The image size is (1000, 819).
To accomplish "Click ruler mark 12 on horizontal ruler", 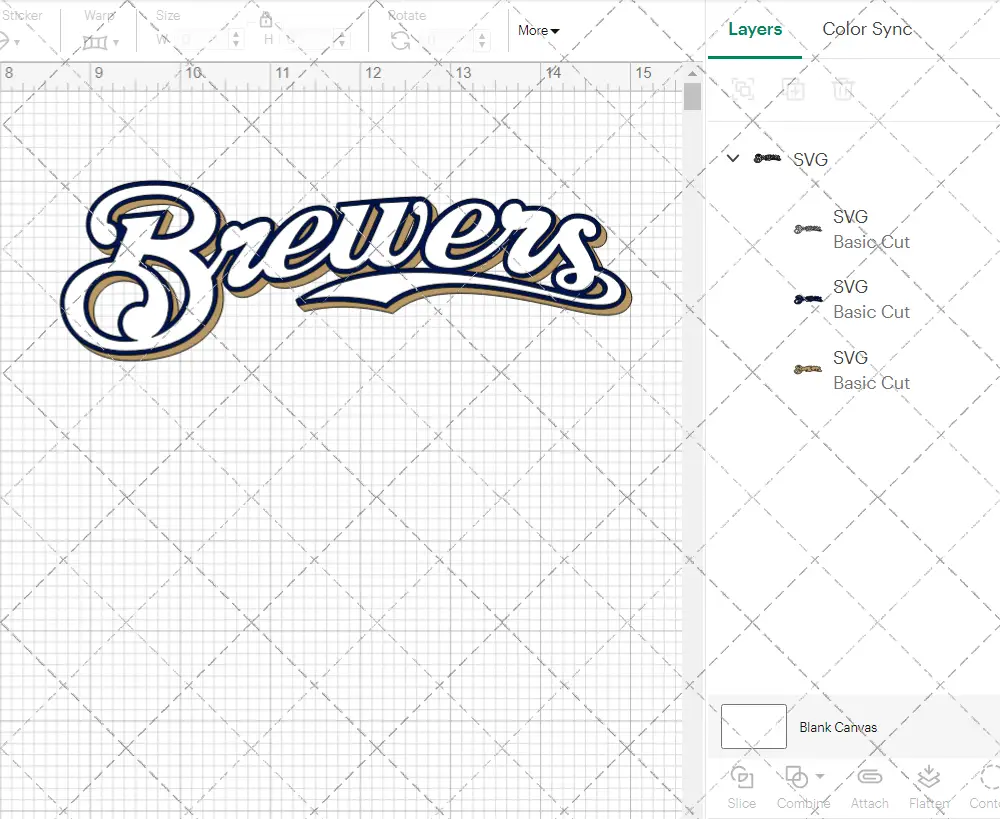I will point(373,73).
